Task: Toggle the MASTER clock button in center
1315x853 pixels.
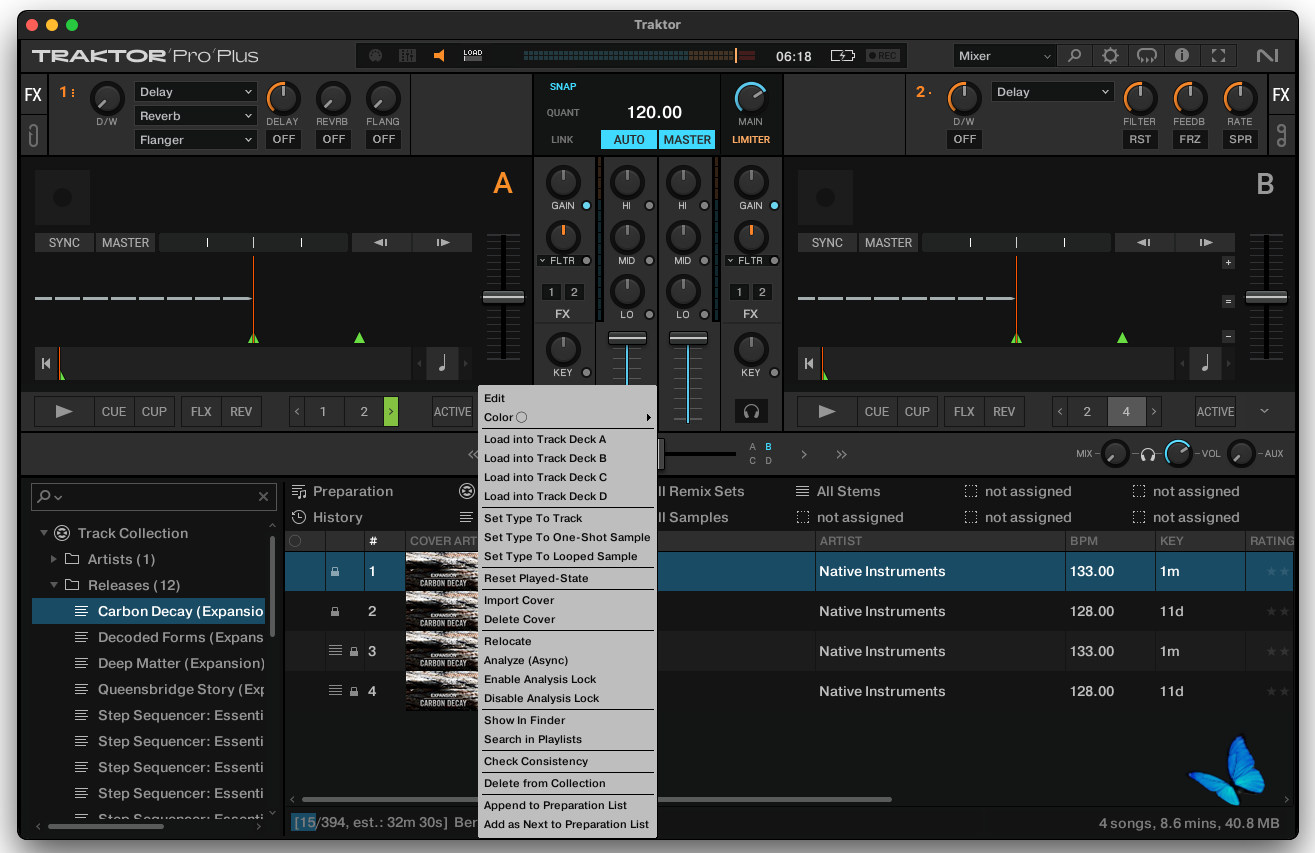Action: (687, 140)
